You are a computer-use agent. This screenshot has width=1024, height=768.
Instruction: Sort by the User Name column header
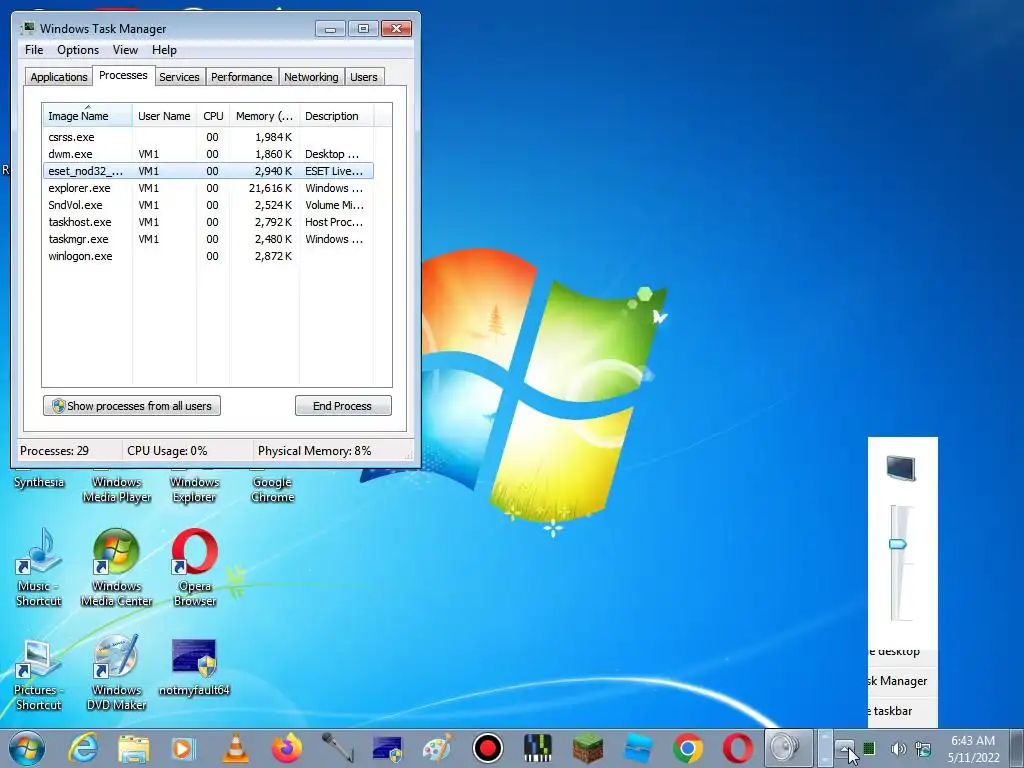[164, 116]
